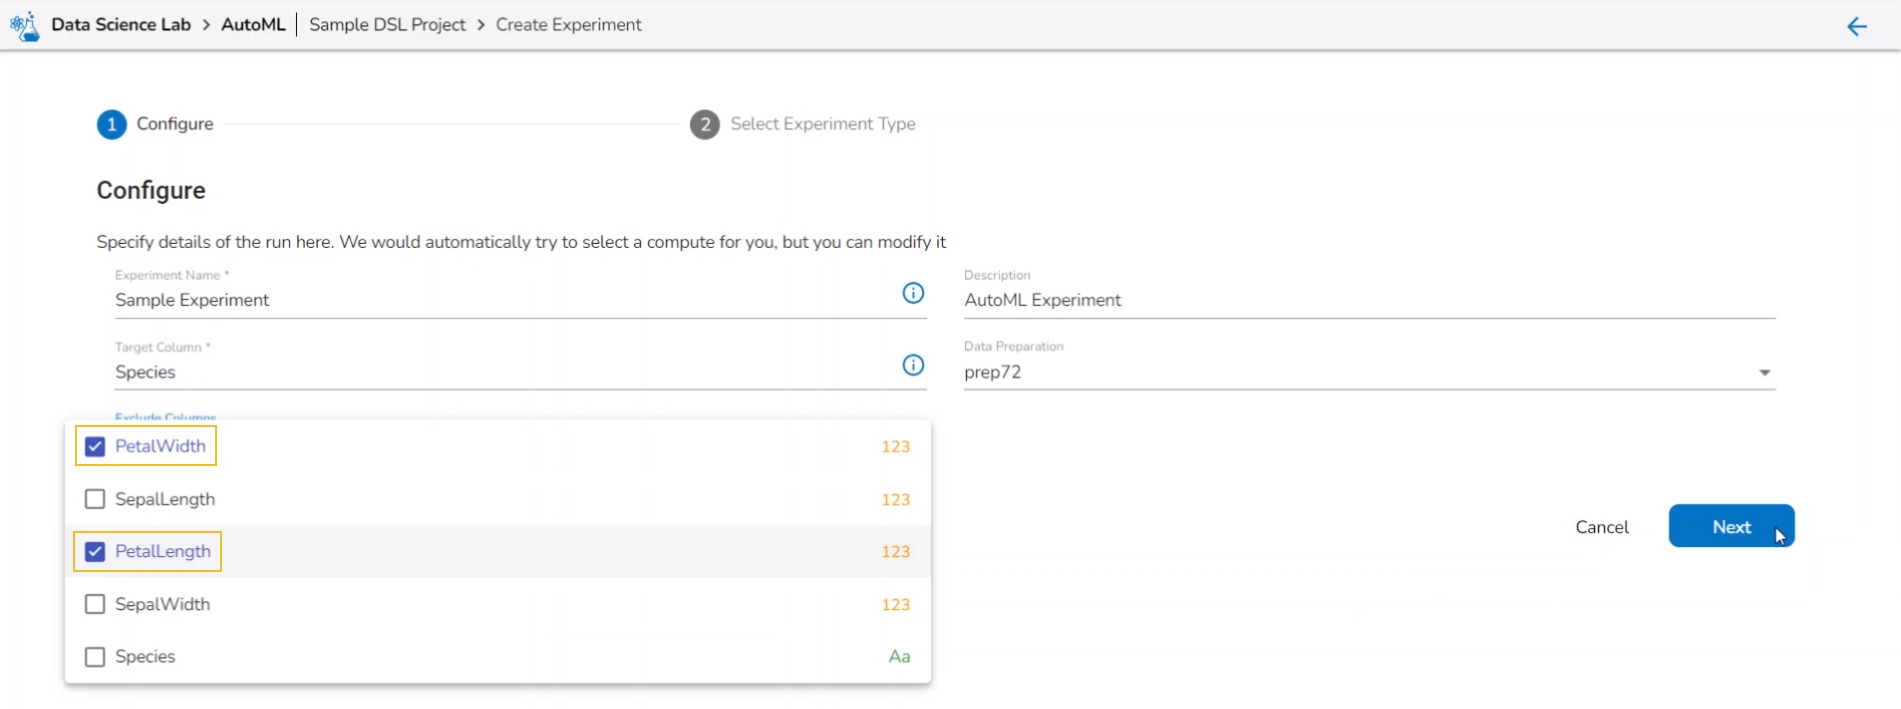Click step 2 circle icon
The image size is (1901, 709).
(705, 125)
